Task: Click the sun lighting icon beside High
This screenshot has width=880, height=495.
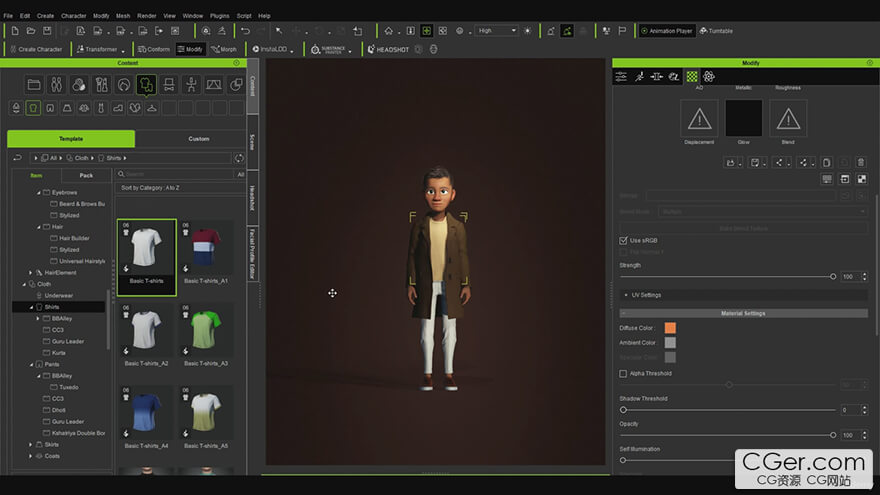Action: tap(528, 31)
